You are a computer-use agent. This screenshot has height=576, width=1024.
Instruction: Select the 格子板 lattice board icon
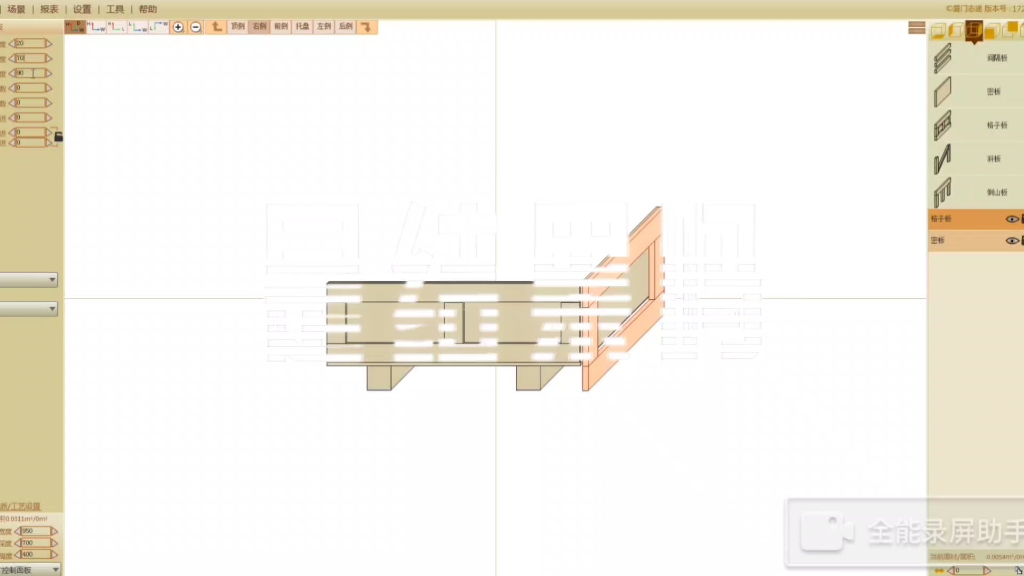(943, 126)
